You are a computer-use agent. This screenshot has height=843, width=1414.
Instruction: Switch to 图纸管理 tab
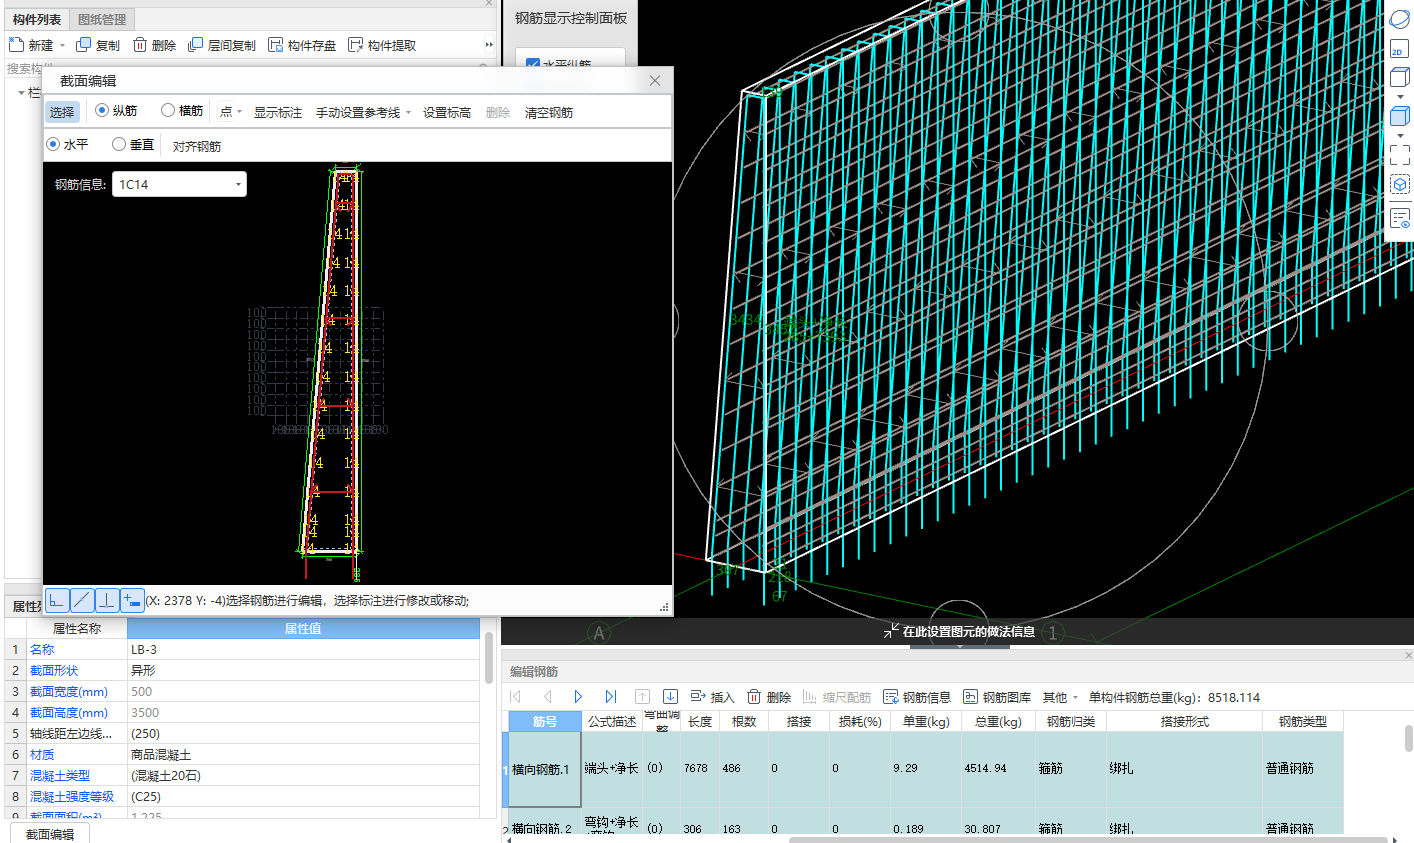[x=102, y=19]
